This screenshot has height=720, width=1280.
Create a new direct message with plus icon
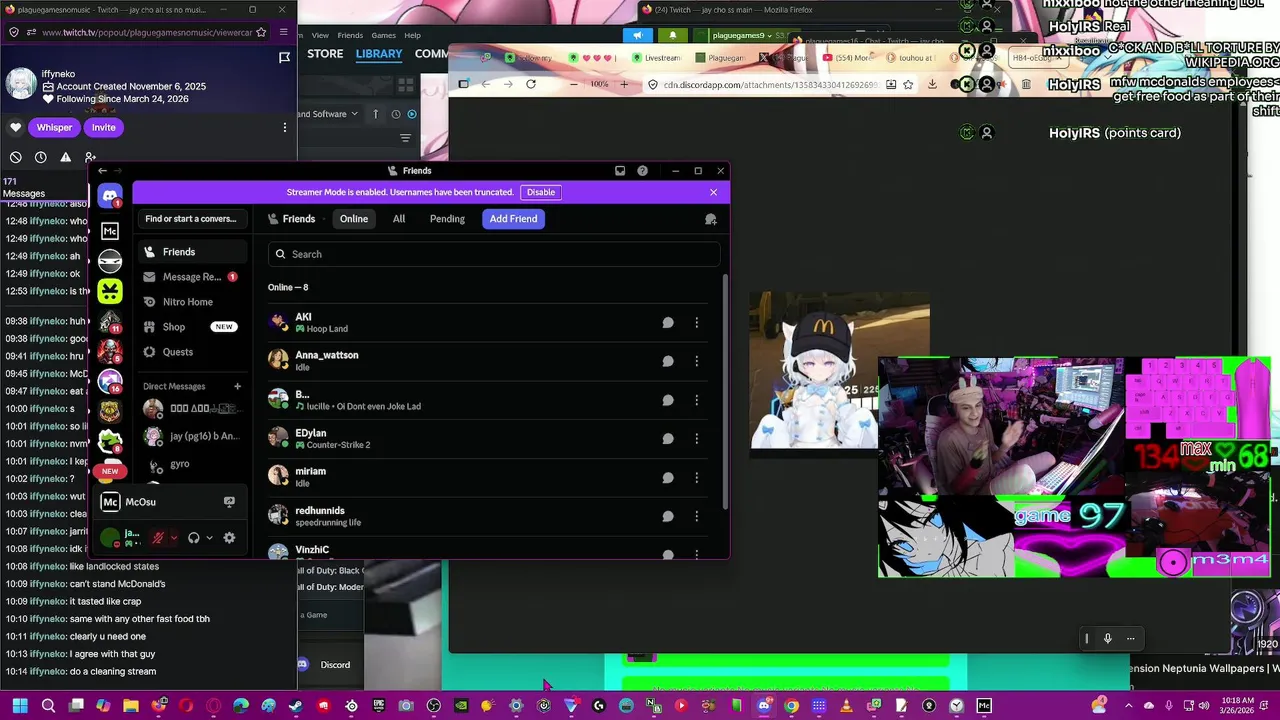(x=237, y=386)
